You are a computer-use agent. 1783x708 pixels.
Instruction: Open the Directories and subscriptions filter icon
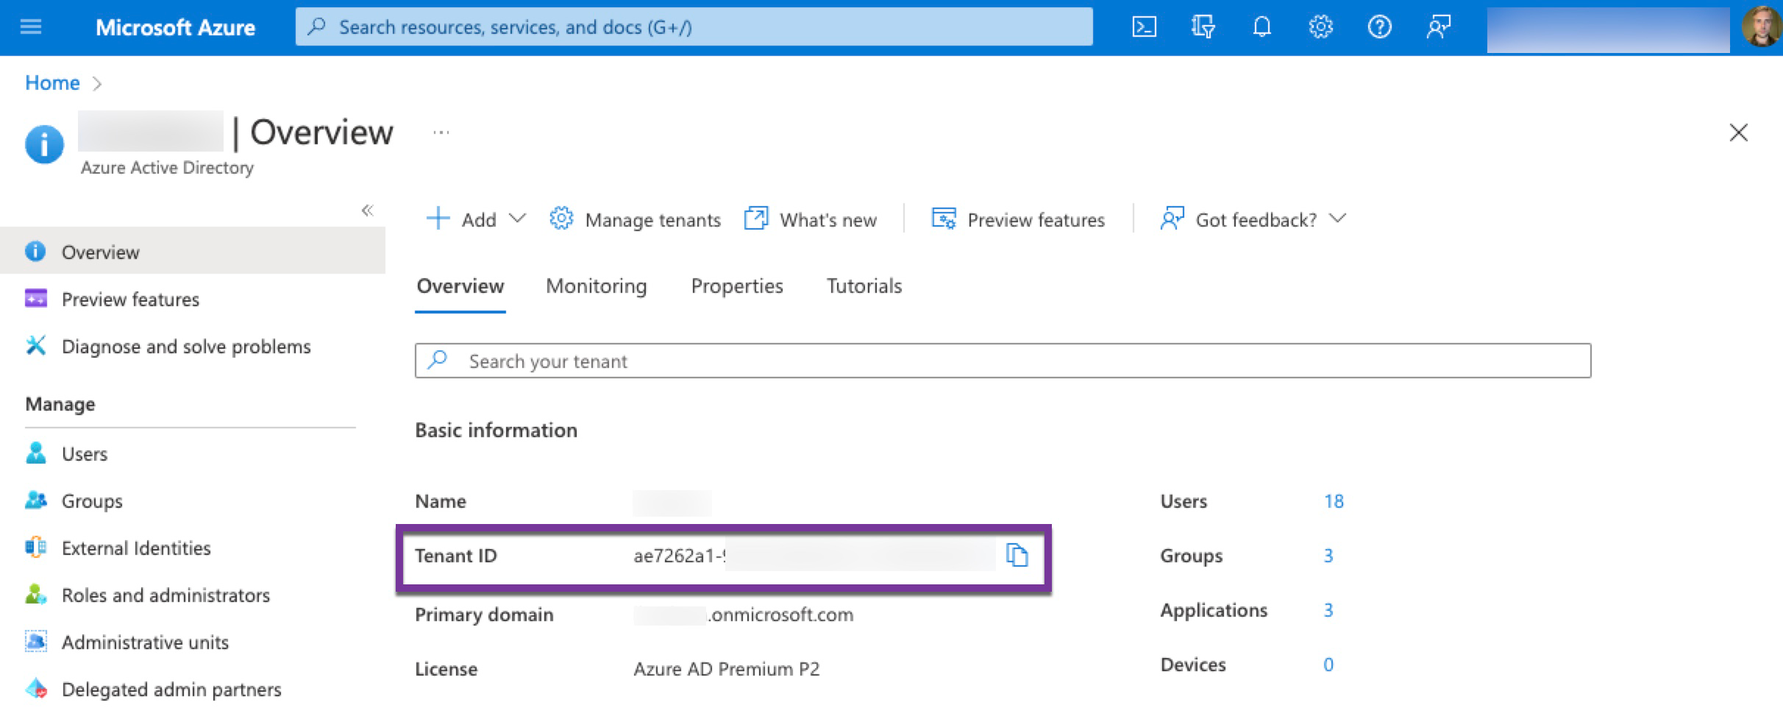coord(1203,27)
